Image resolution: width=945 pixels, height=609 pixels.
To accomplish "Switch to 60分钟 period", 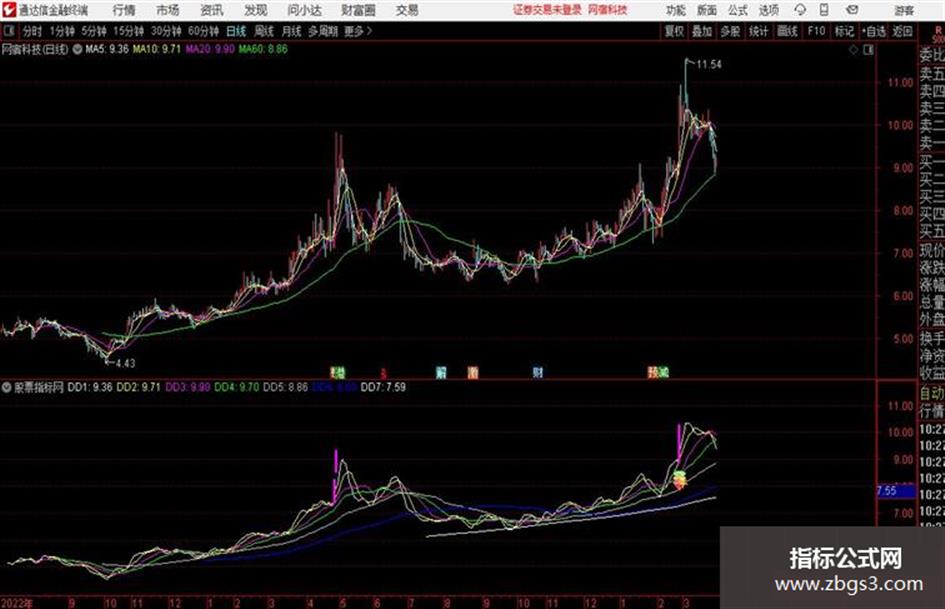I will [203, 31].
